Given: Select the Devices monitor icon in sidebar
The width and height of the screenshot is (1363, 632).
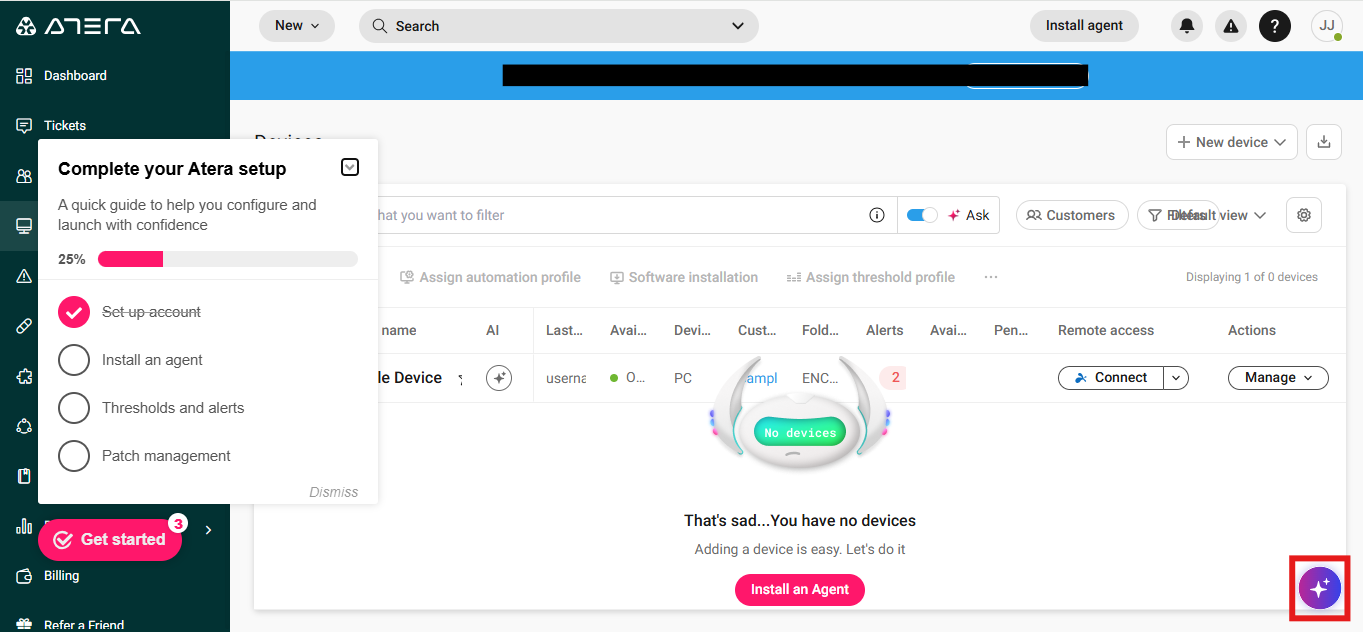Looking at the screenshot, I should click(x=25, y=226).
